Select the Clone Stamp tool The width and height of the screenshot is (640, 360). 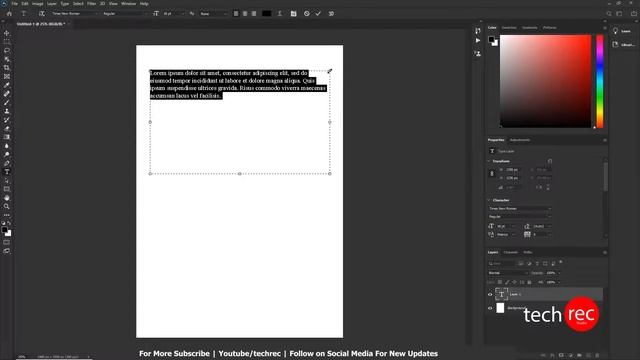coord(7,111)
